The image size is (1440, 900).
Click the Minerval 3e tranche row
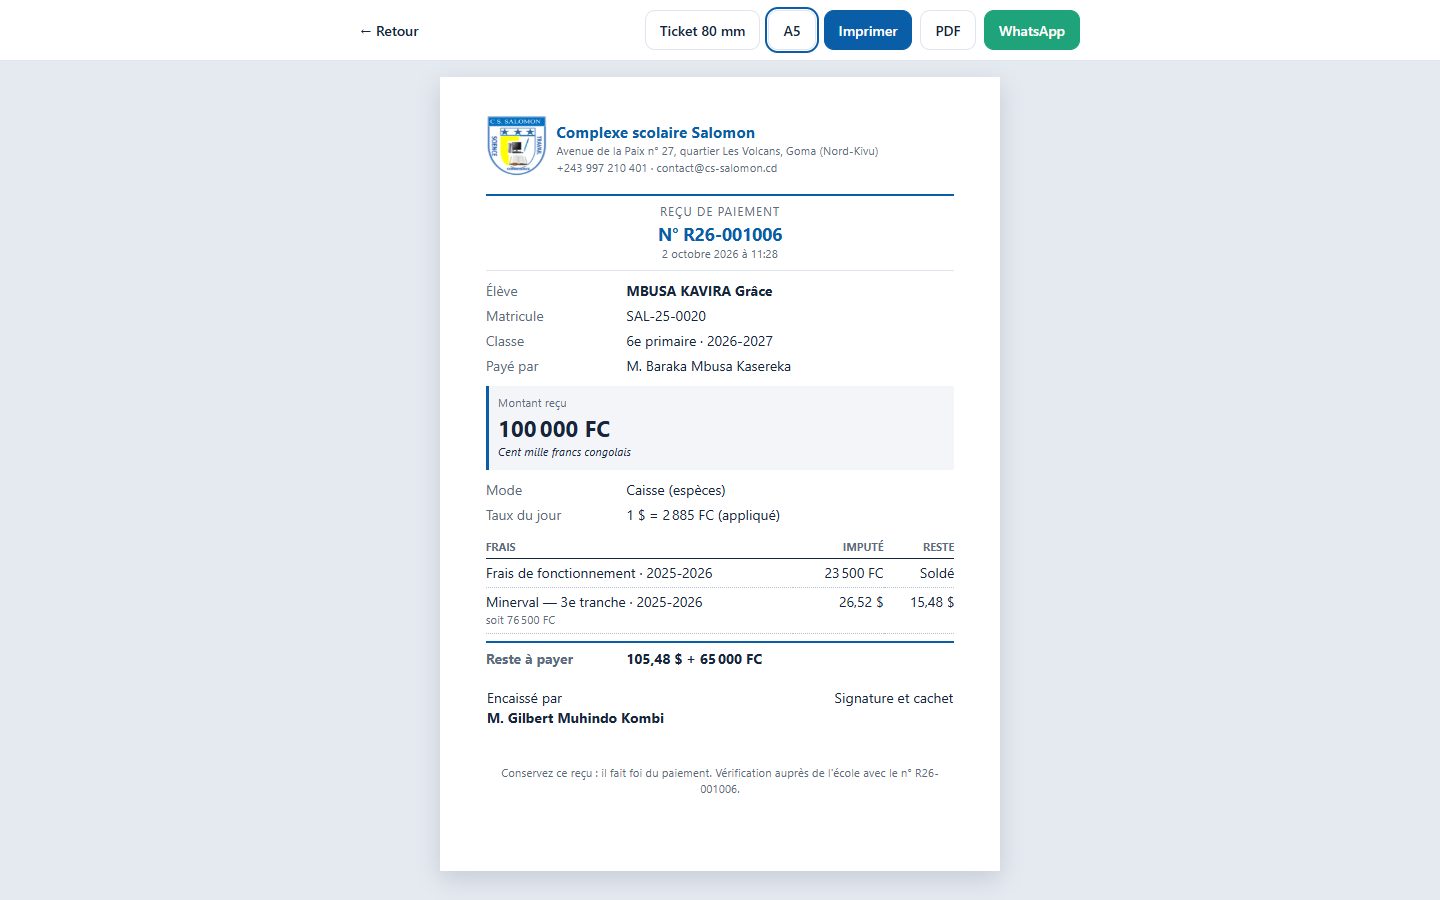[x=720, y=610]
